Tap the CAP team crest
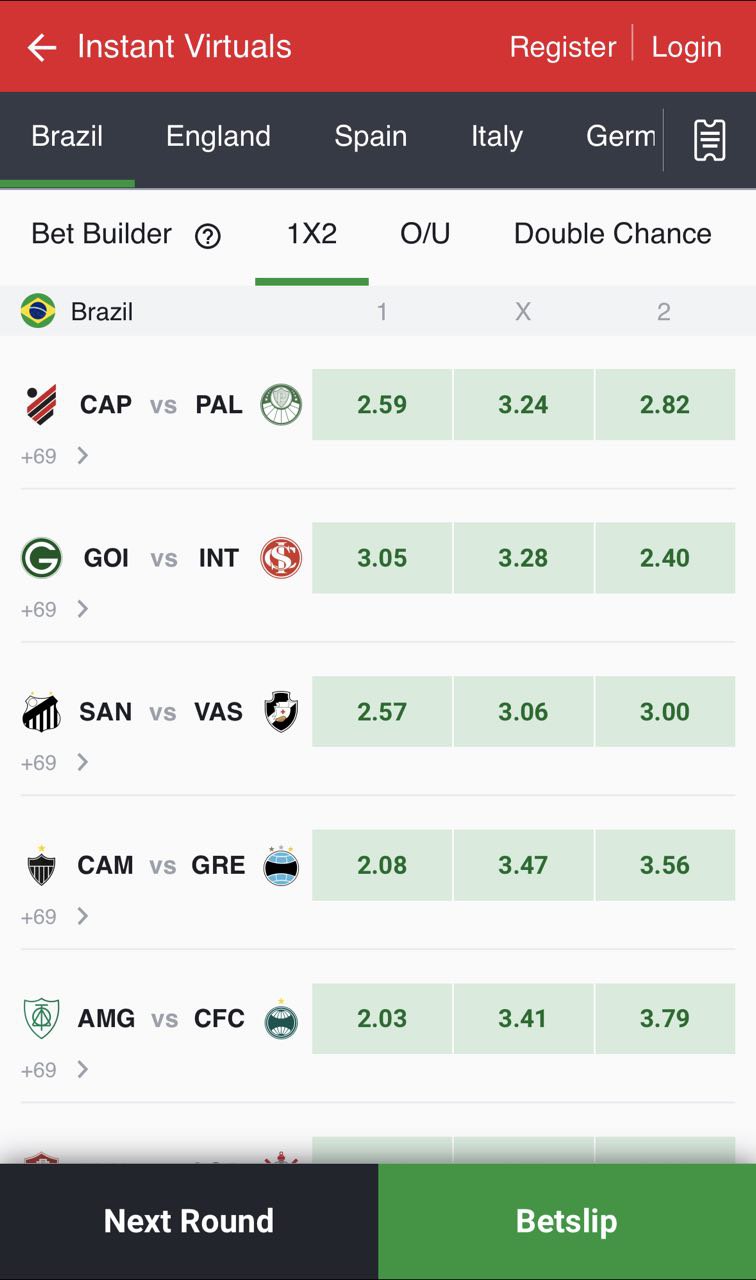The width and height of the screenshot is (756, 1280). (41, 405)
